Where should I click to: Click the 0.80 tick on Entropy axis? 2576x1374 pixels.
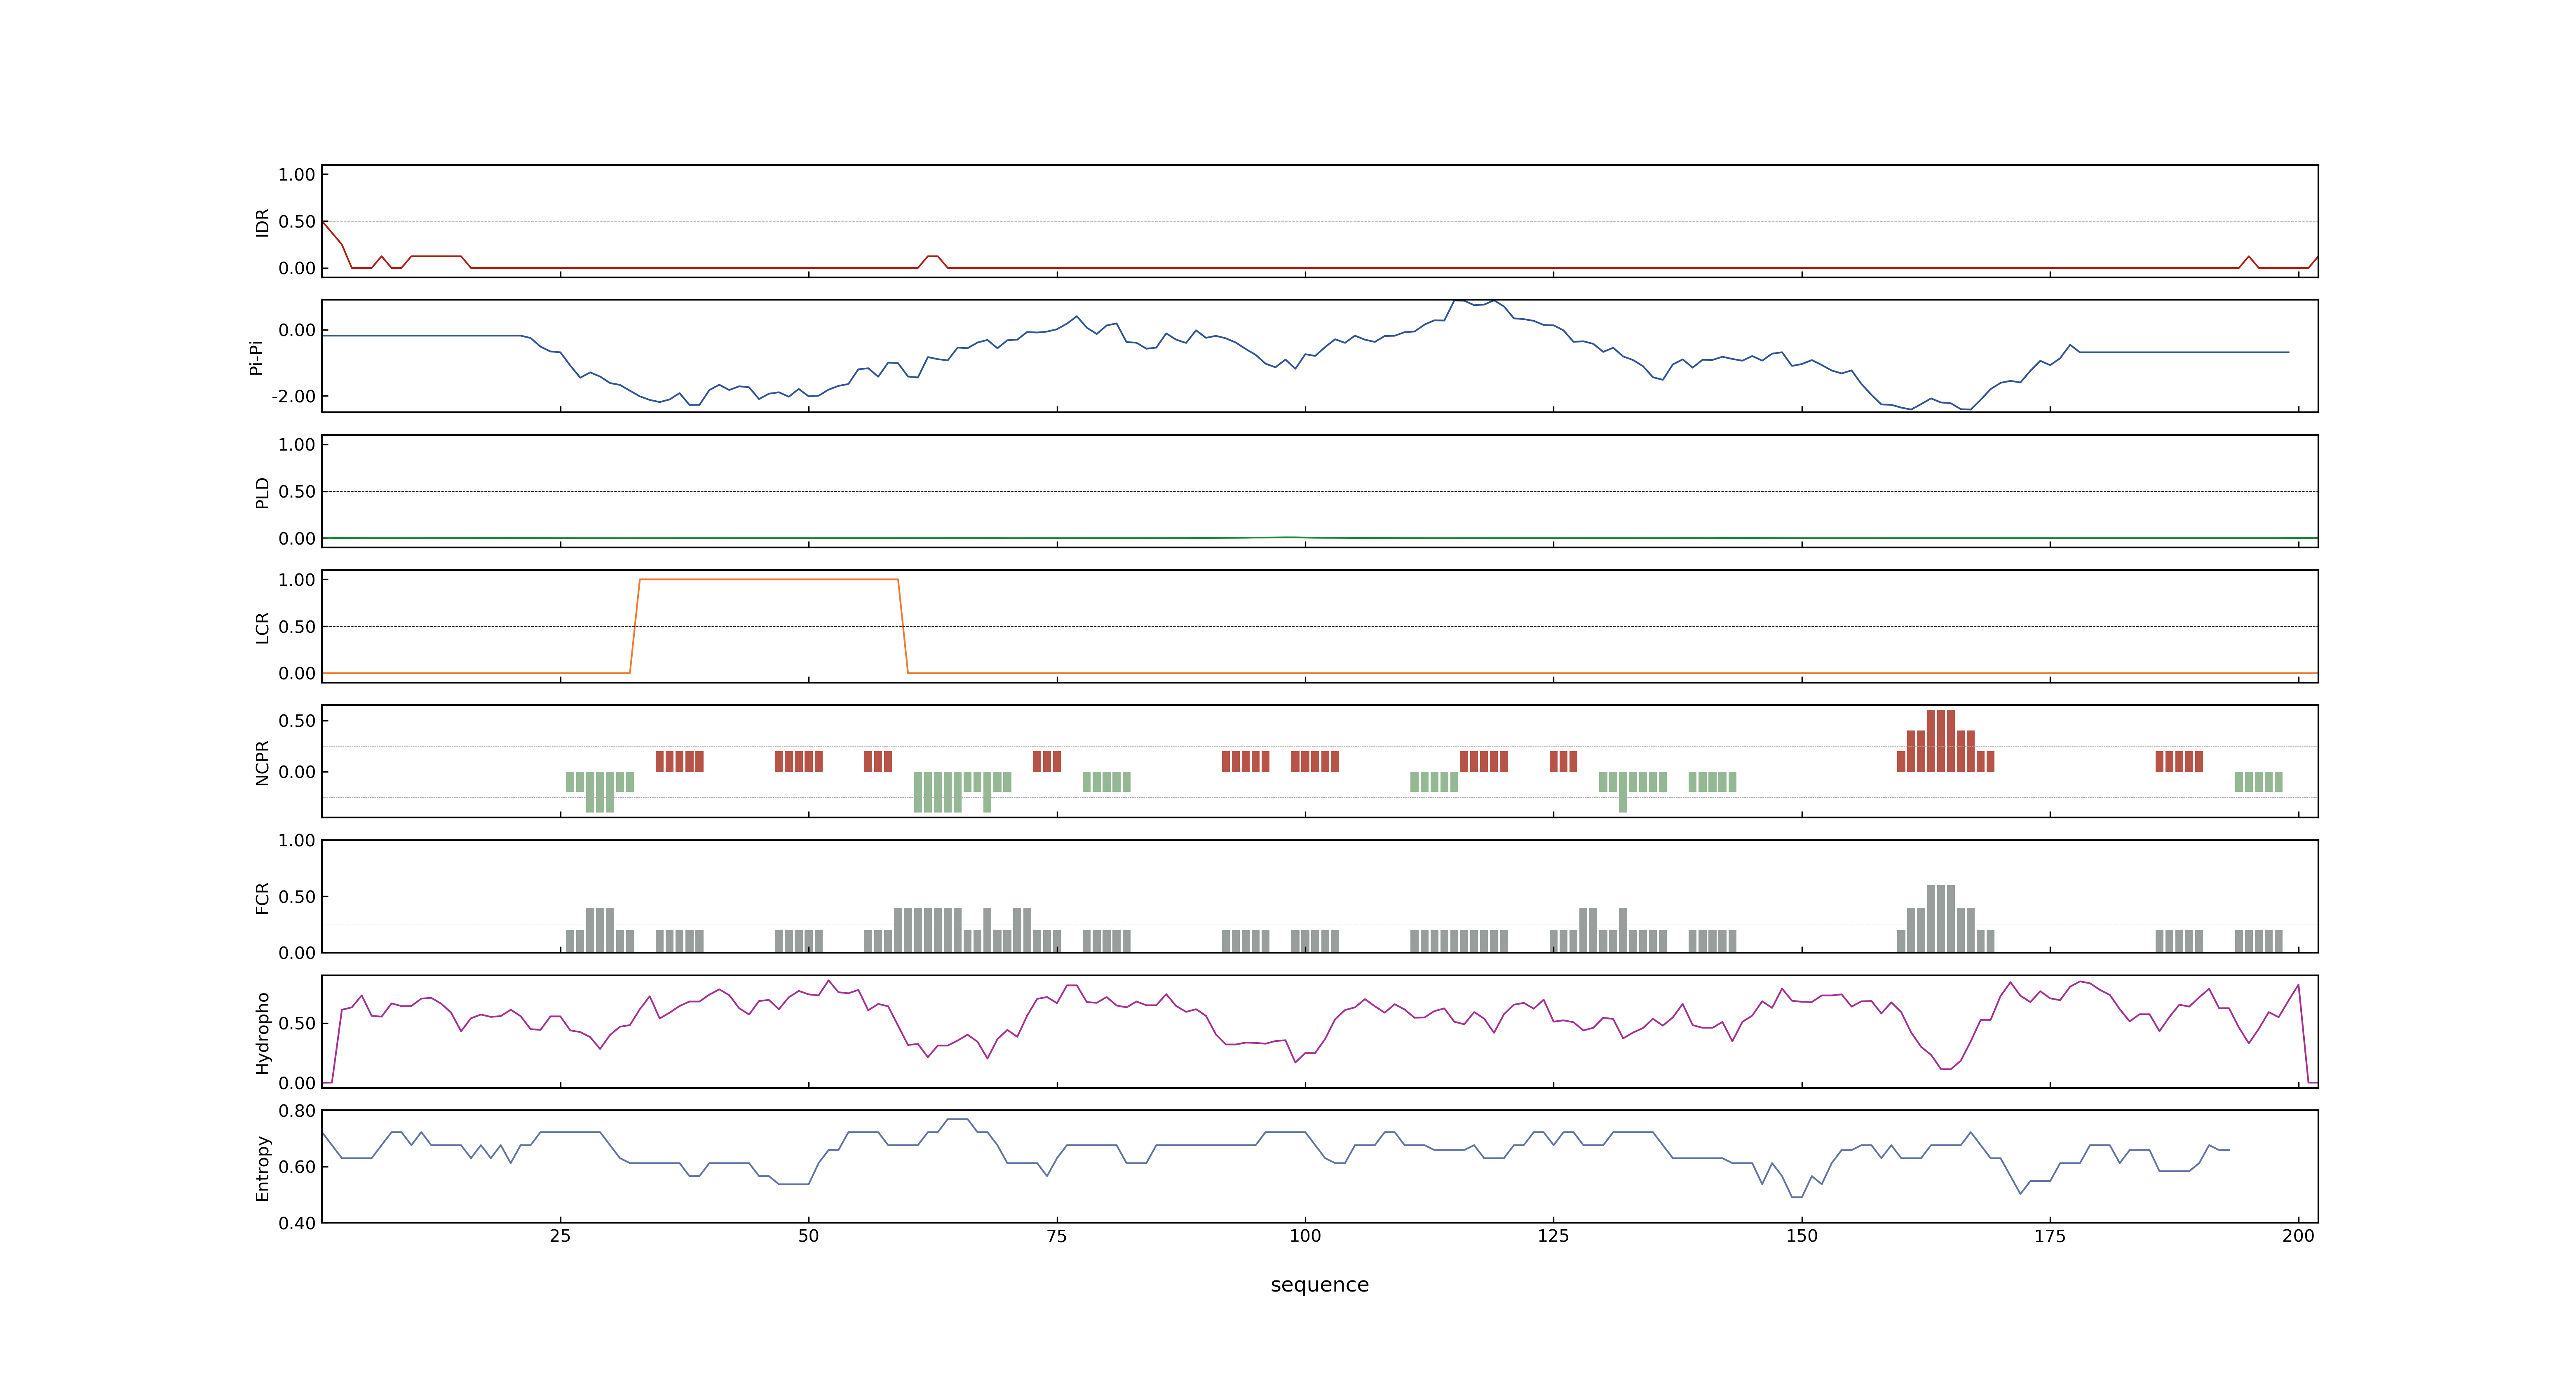(x=297, y=1111)
